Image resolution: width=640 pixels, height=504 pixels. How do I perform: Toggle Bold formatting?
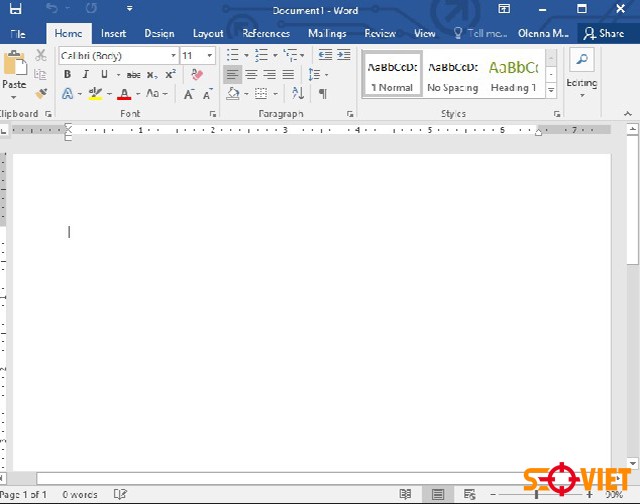tap(68, 75)
